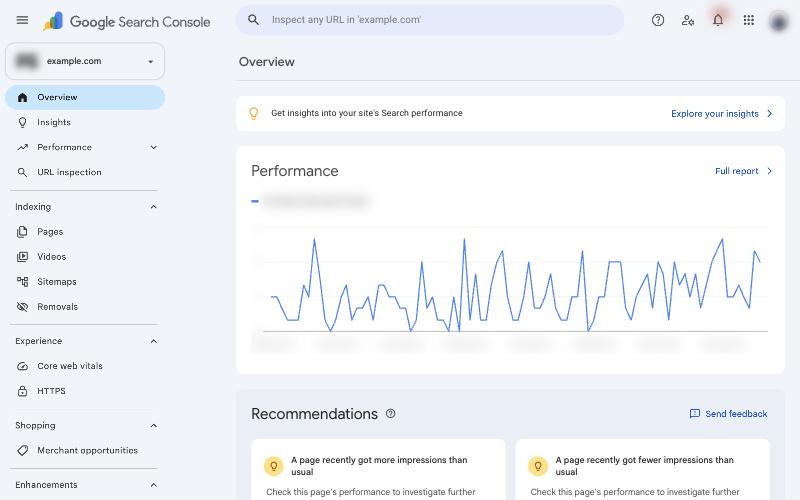800x500 pixels.
Task: Open the Performance Full report link
Action: 743,171
